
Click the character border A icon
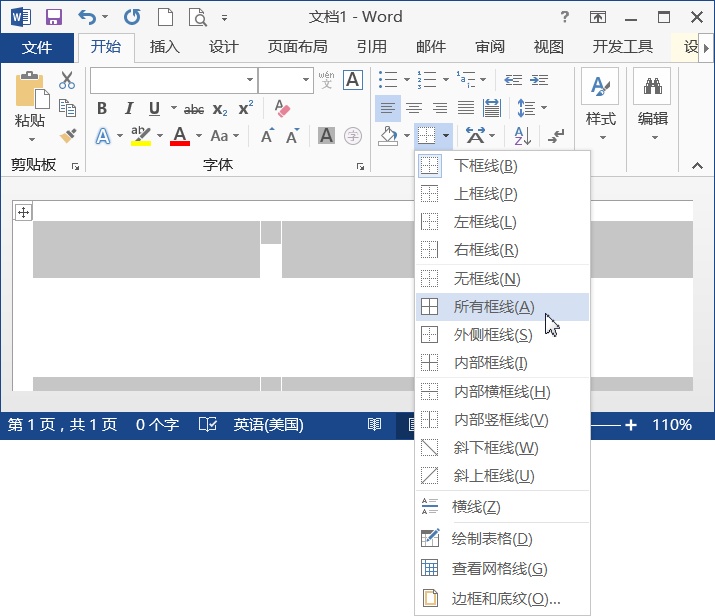[x=352, y=80]
